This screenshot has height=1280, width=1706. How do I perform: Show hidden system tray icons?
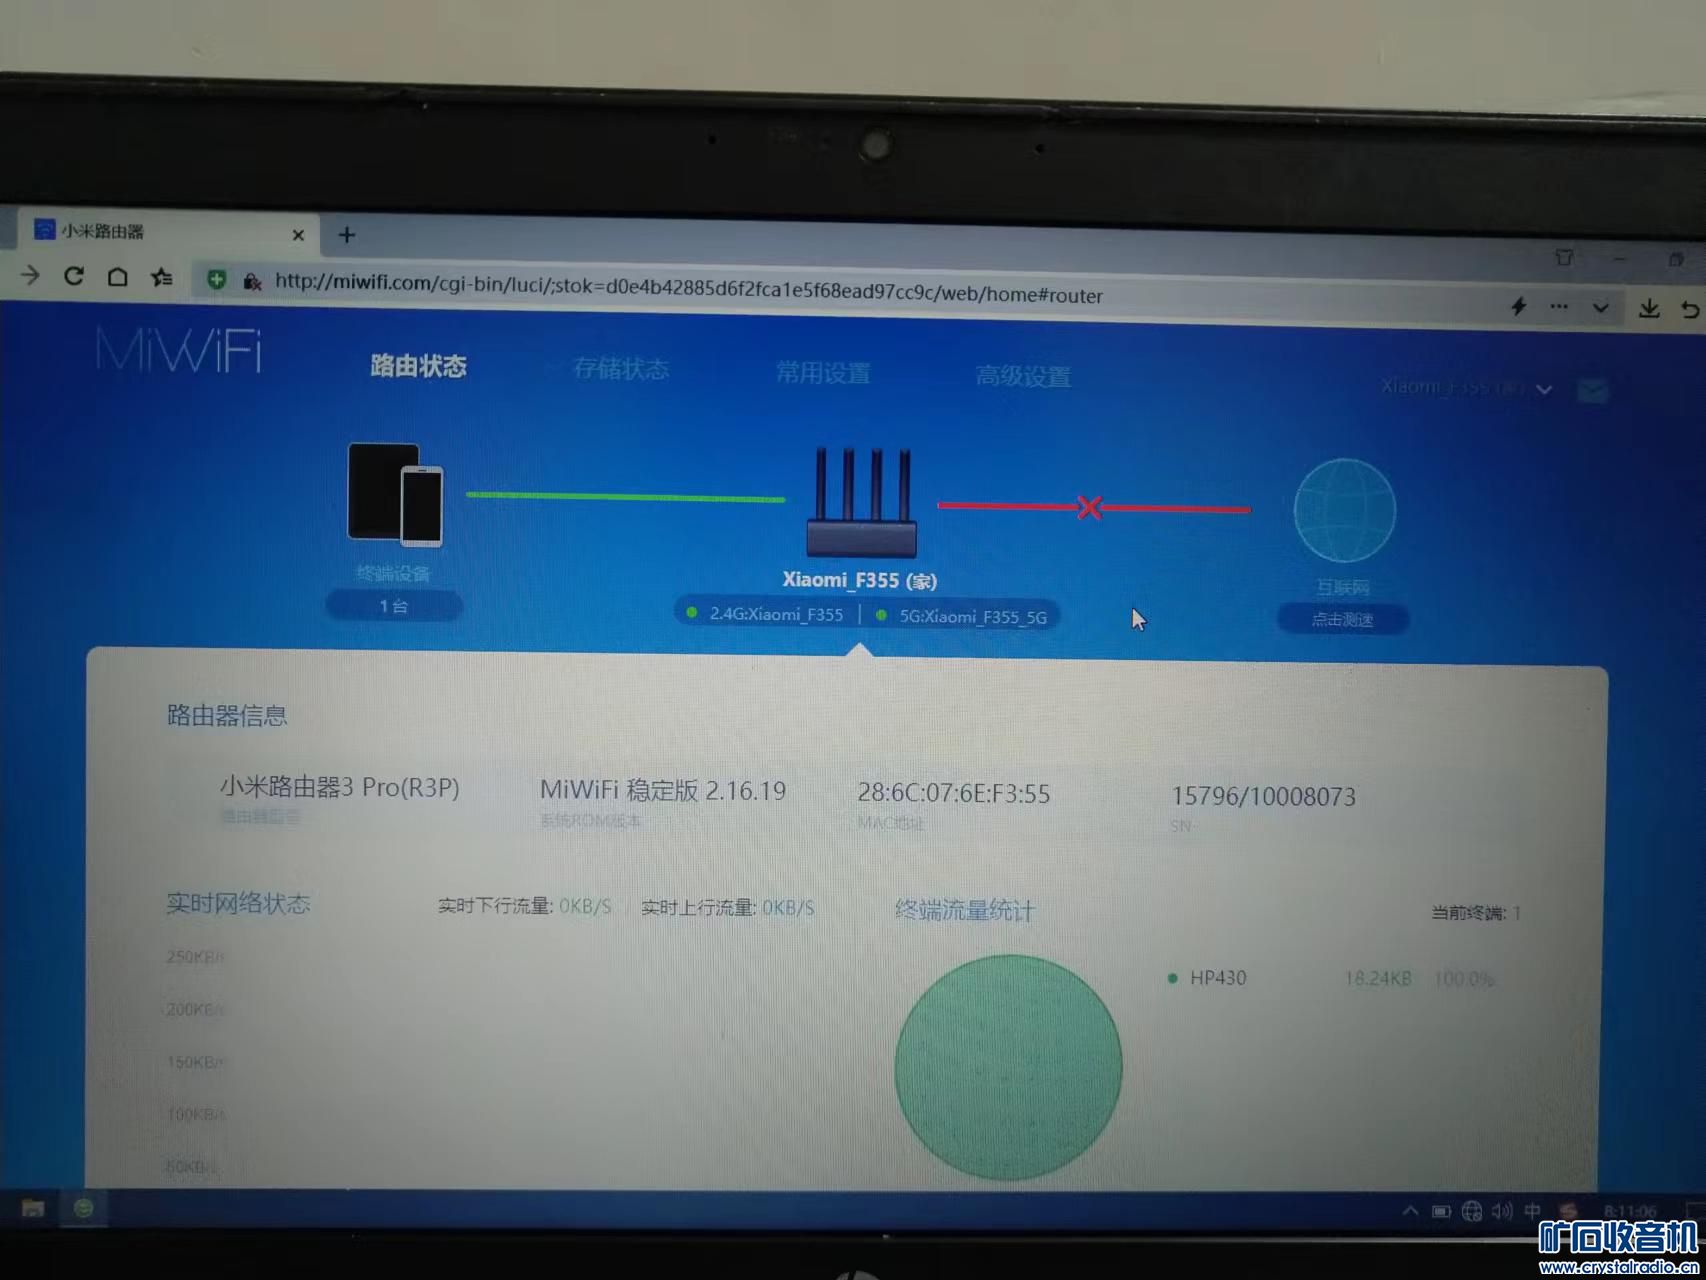[x=1410, y=1211]
